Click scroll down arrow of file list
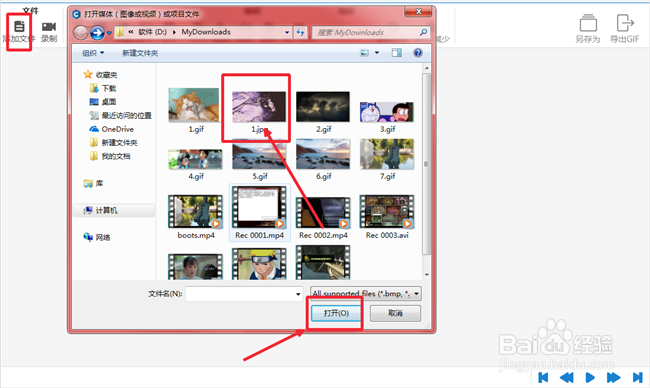Viewport: 650px width, 388px height. pyautogui.click(x=427, y=274)
